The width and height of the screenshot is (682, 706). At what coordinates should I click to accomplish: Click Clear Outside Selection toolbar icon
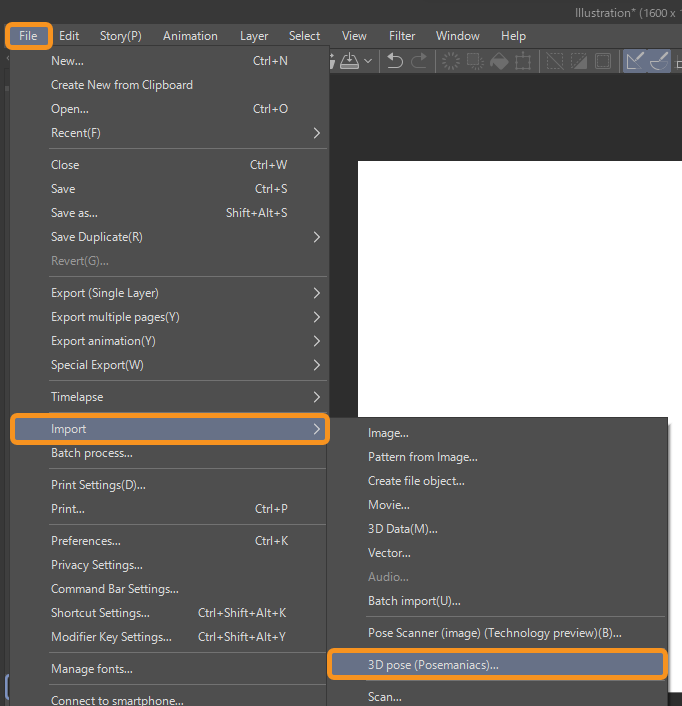(475, 61)
